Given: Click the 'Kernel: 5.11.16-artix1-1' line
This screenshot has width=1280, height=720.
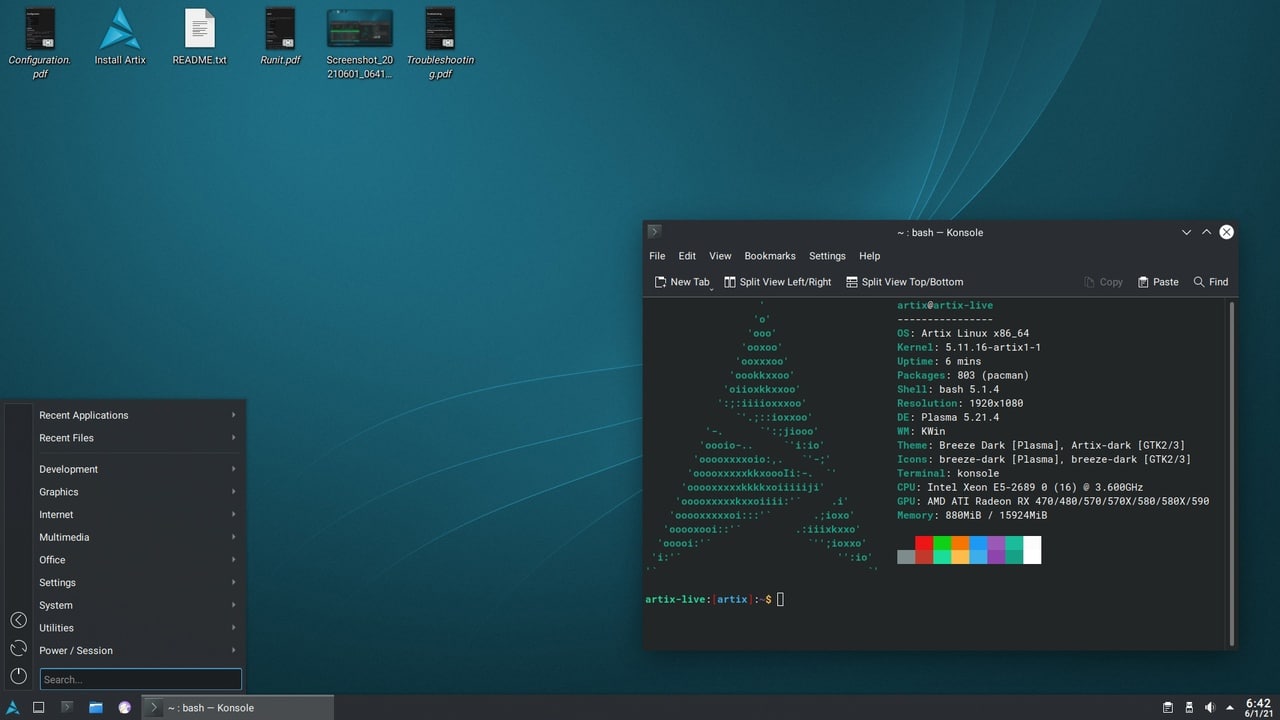Looking at the screenshot, I should pyautogui.click(x=969, y=347).
